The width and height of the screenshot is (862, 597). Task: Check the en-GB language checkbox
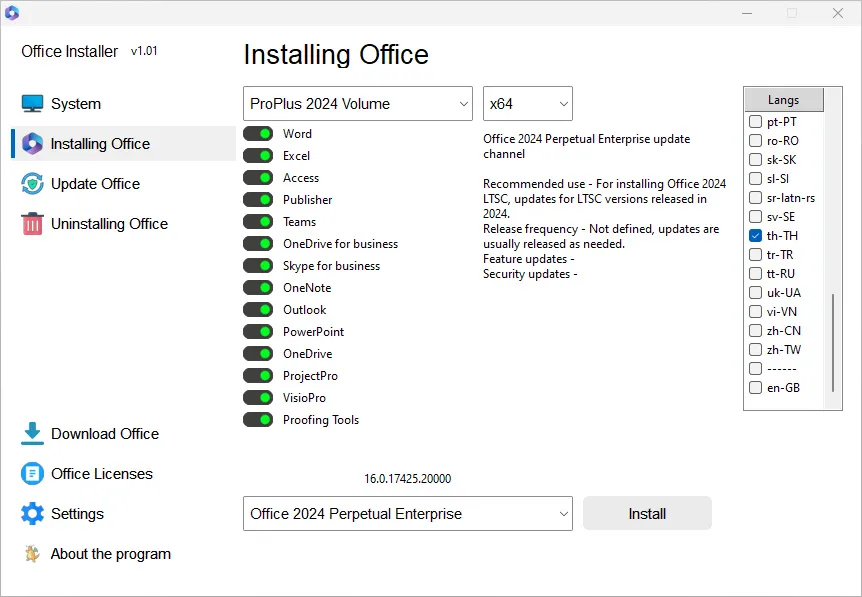(755, 388)
